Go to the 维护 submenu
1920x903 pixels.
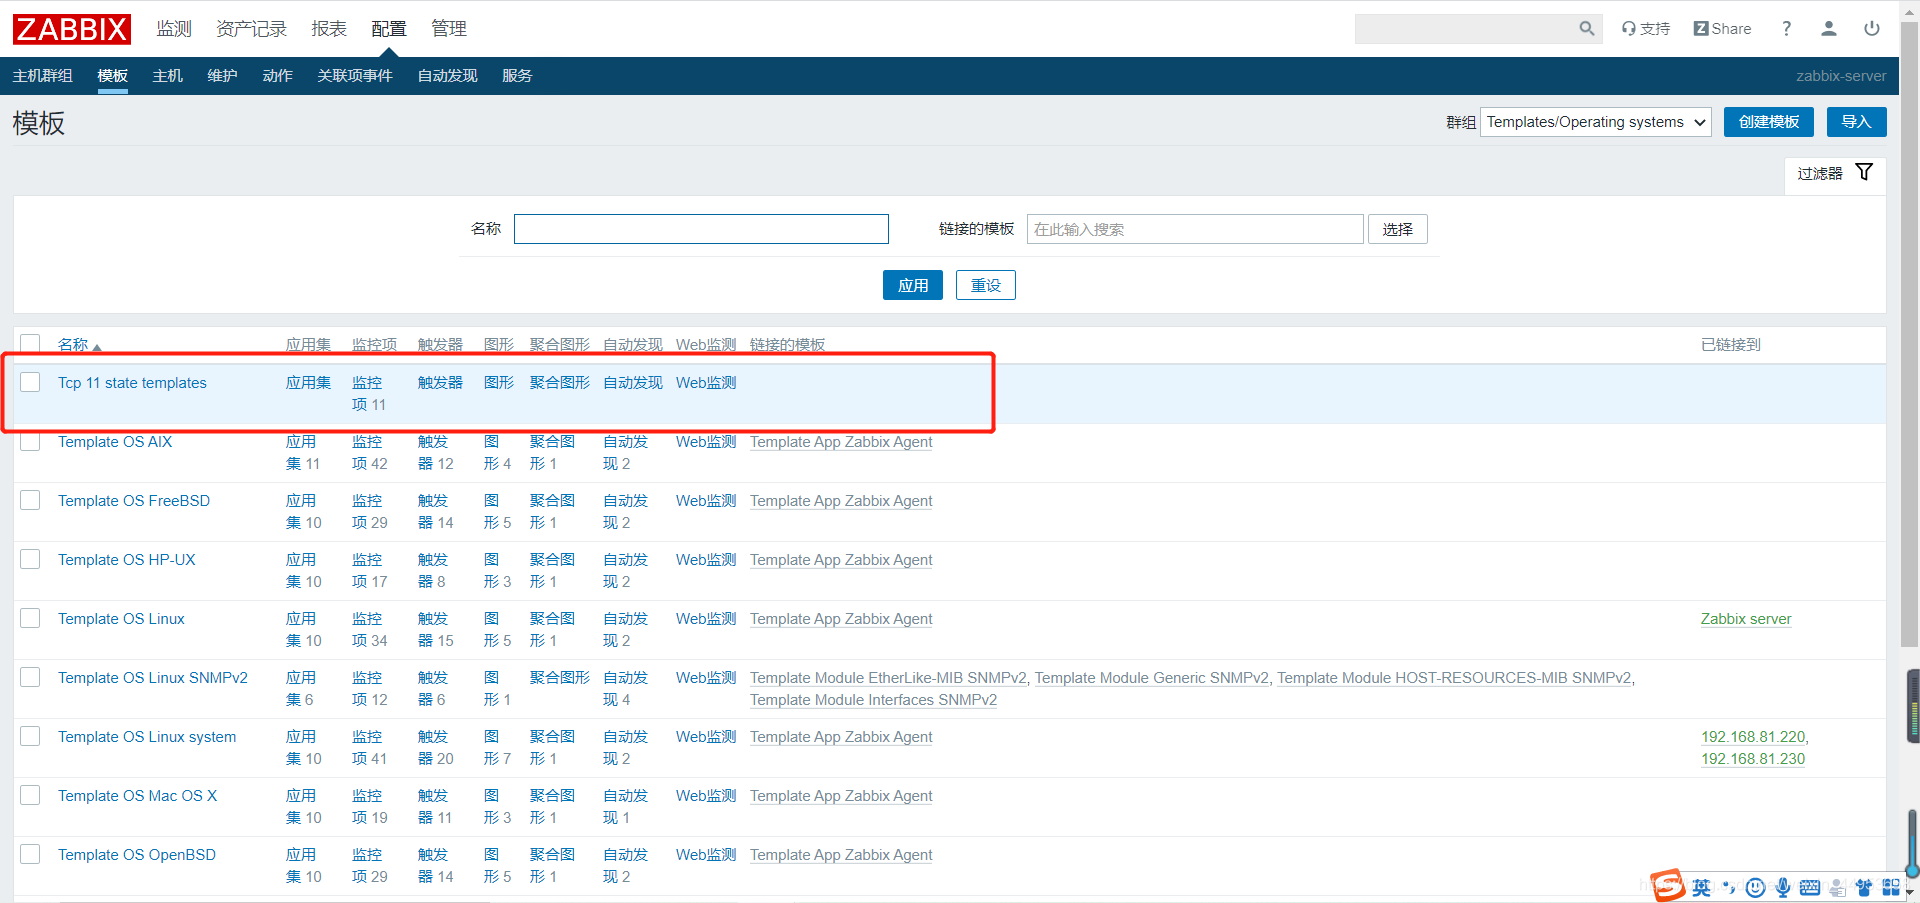coord(223,76)
